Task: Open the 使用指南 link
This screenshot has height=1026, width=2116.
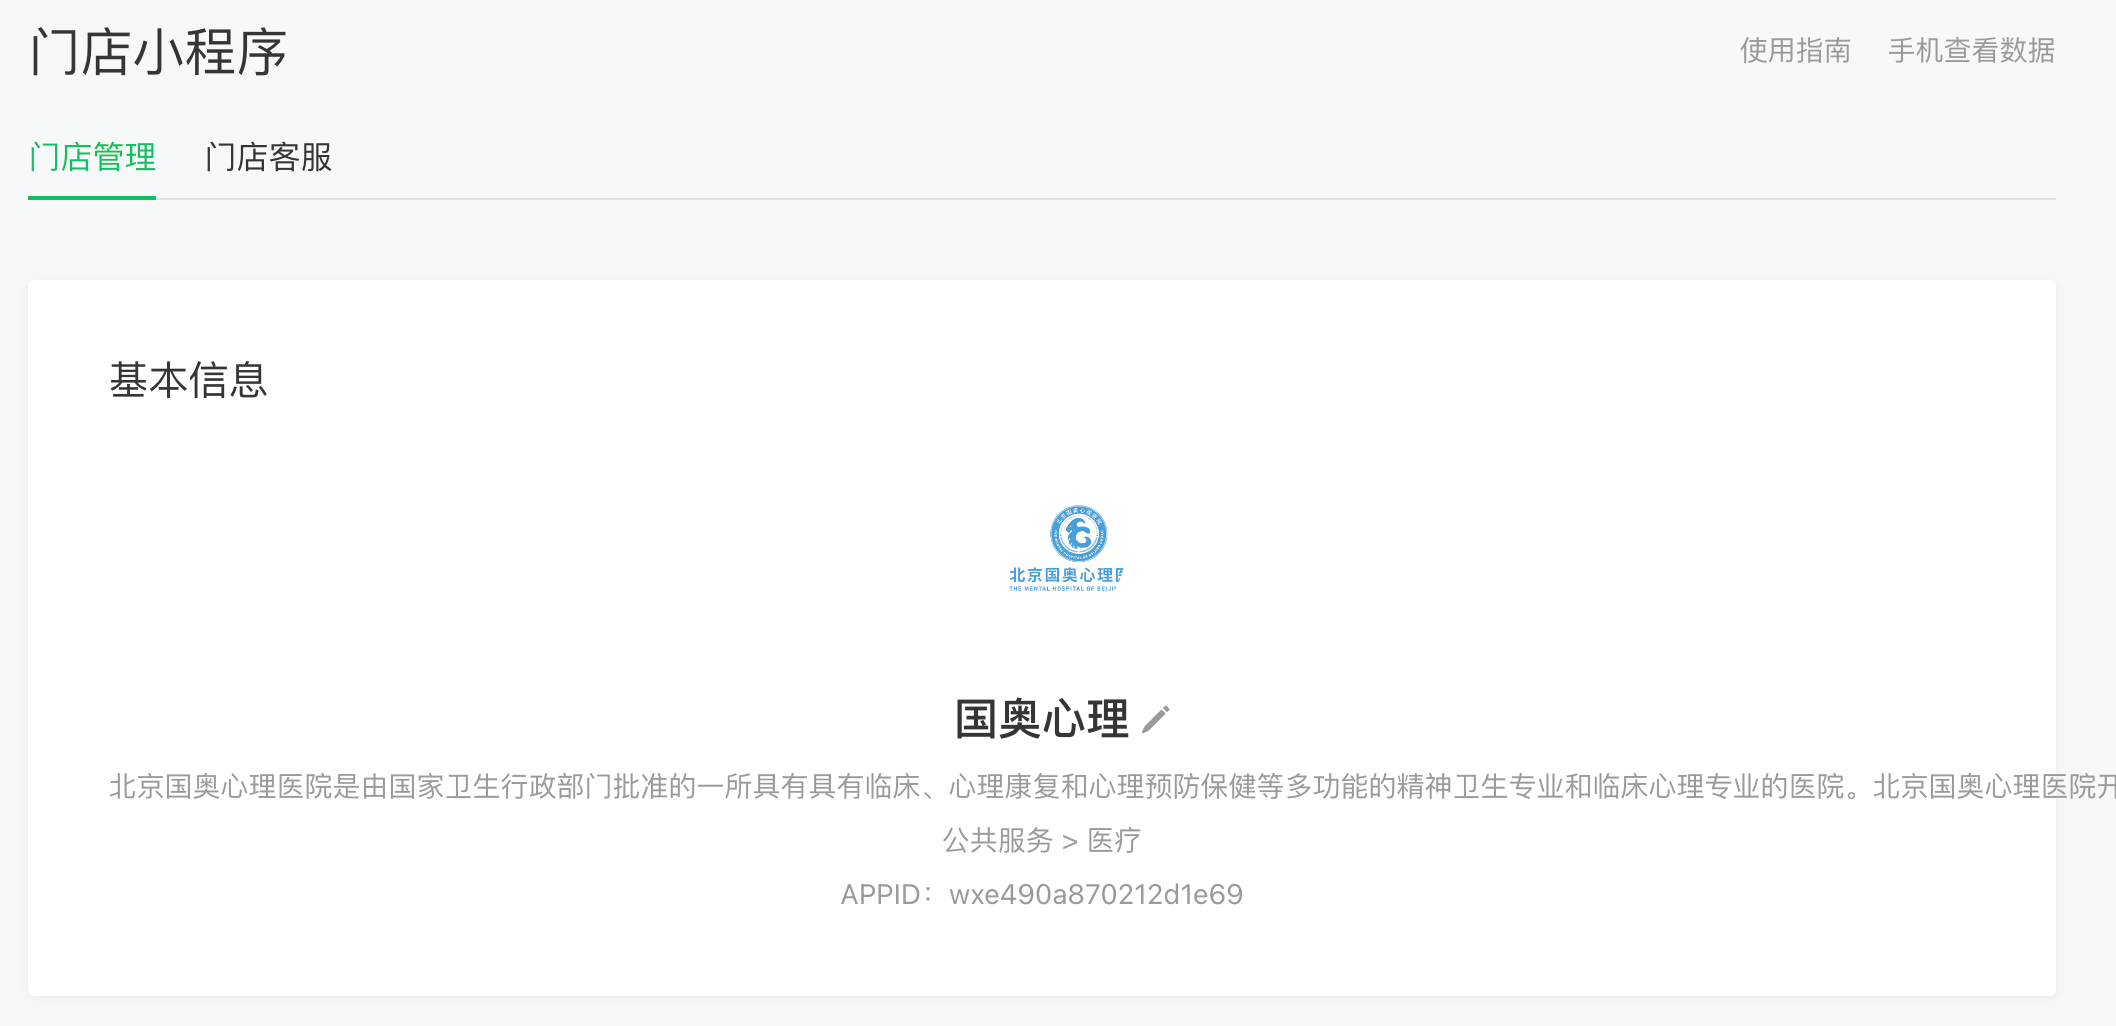Action: coord(1795,50)
